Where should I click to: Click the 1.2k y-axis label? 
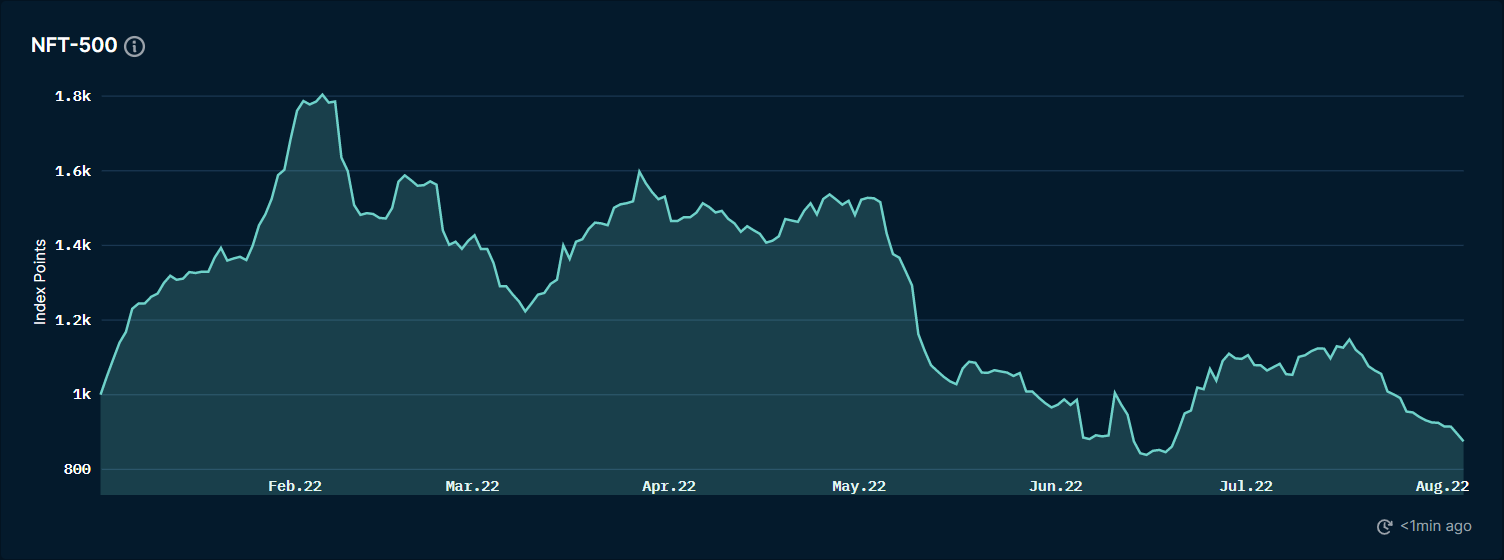coord(74,321)
